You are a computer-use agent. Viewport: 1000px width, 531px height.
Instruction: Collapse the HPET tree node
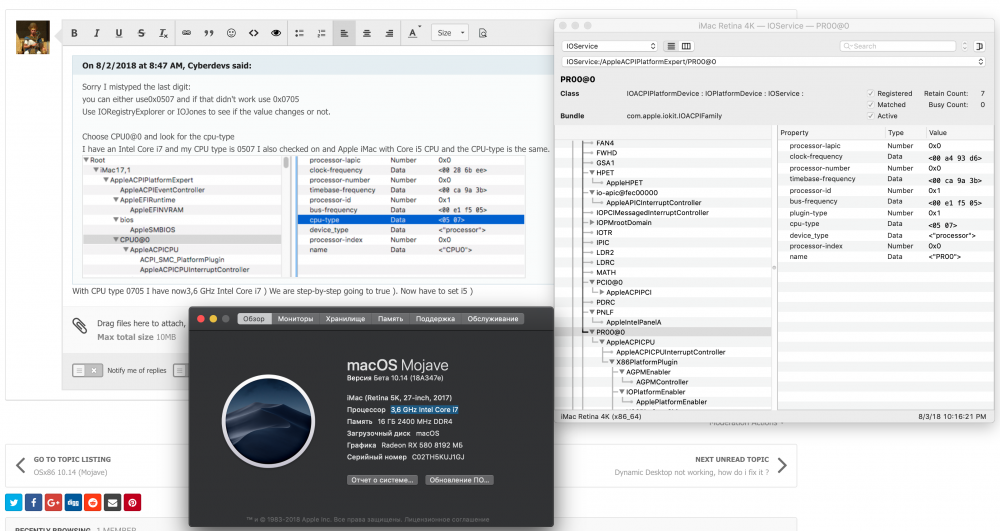coord(592,173)
